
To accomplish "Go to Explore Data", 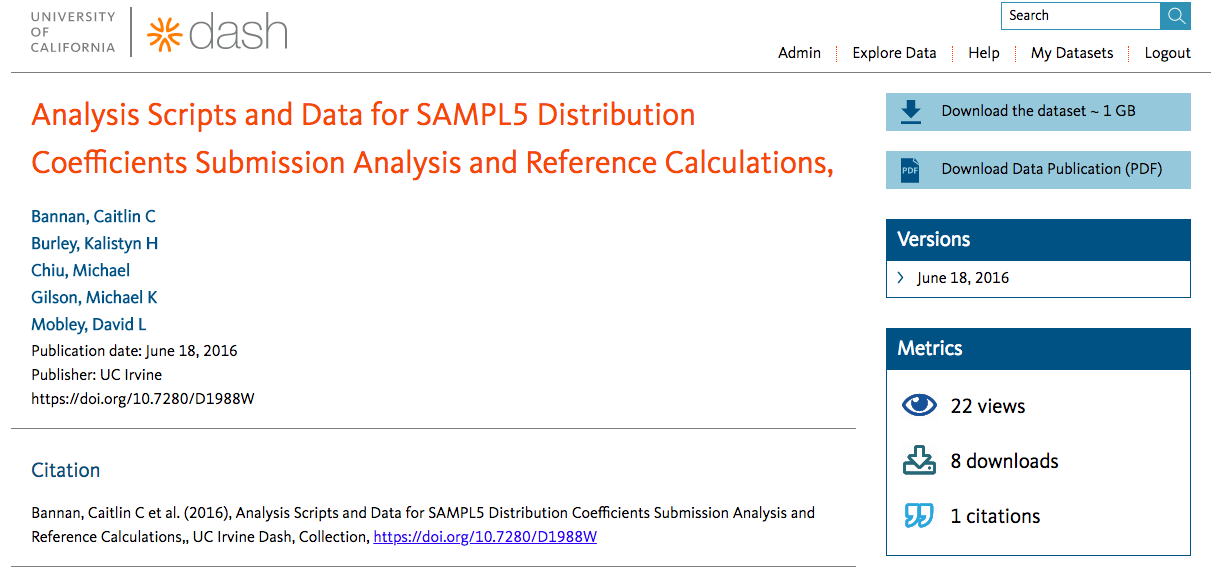I will pyautogui.click(x=894, y=53).
